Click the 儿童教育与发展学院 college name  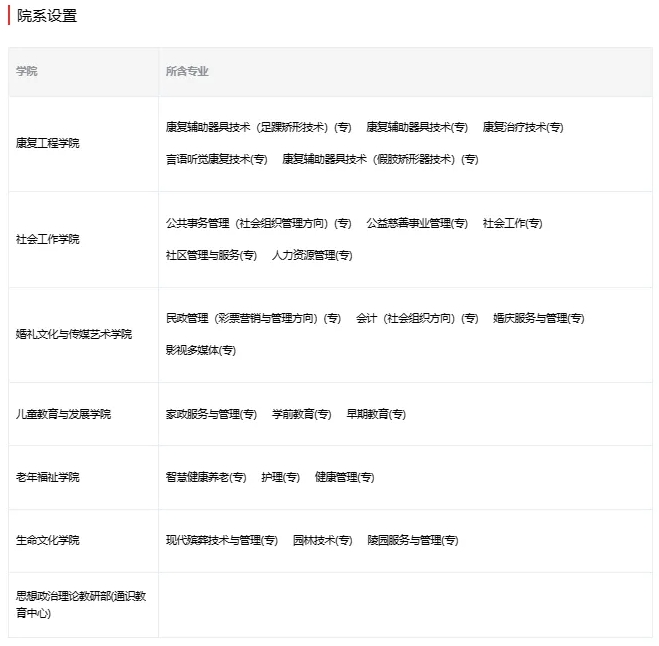click(x=63, y=414)
